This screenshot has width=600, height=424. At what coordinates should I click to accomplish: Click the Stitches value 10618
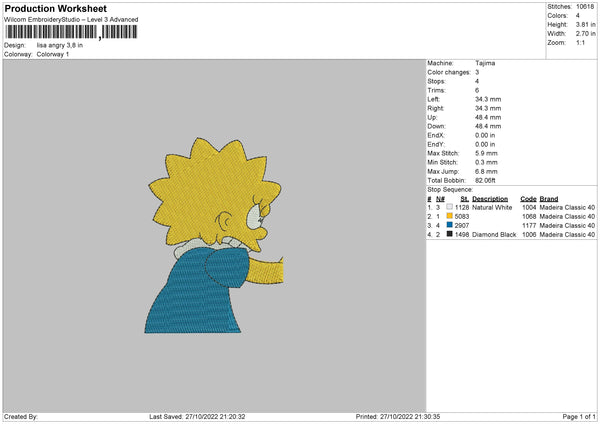585,7
